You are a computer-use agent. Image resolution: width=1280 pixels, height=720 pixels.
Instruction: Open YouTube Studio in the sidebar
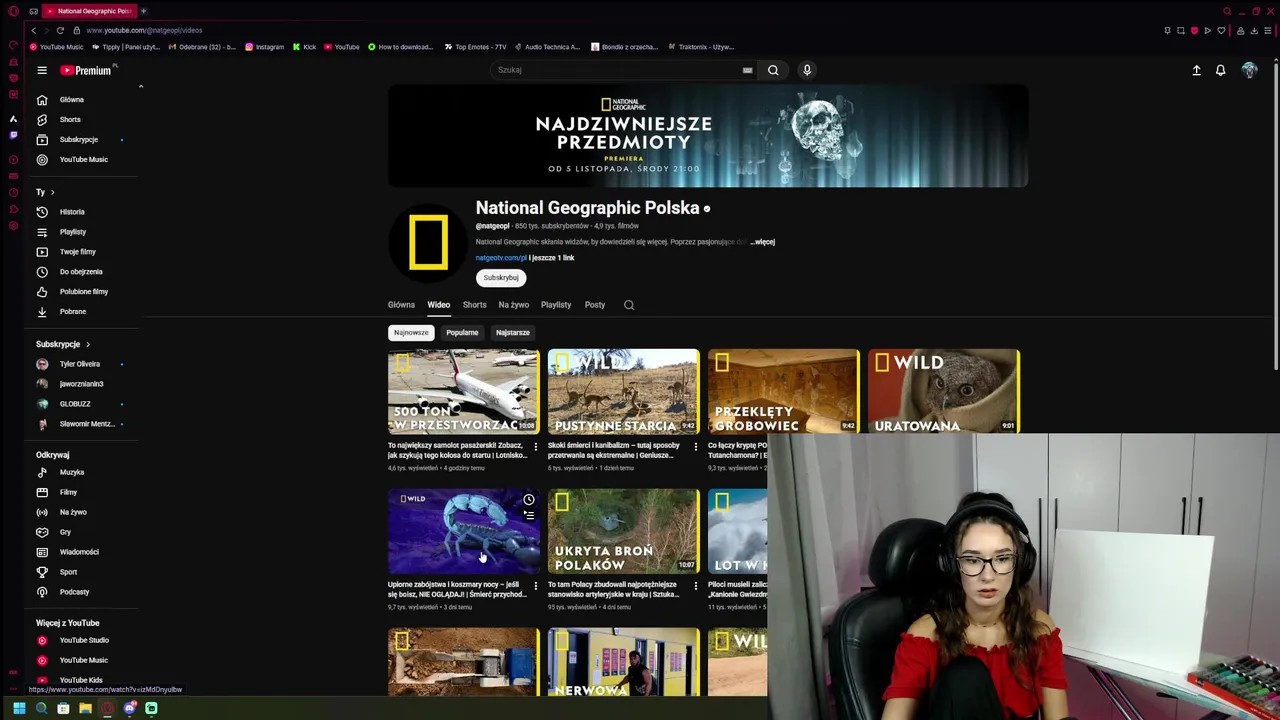pyautogui.click(x=84, y=640)
